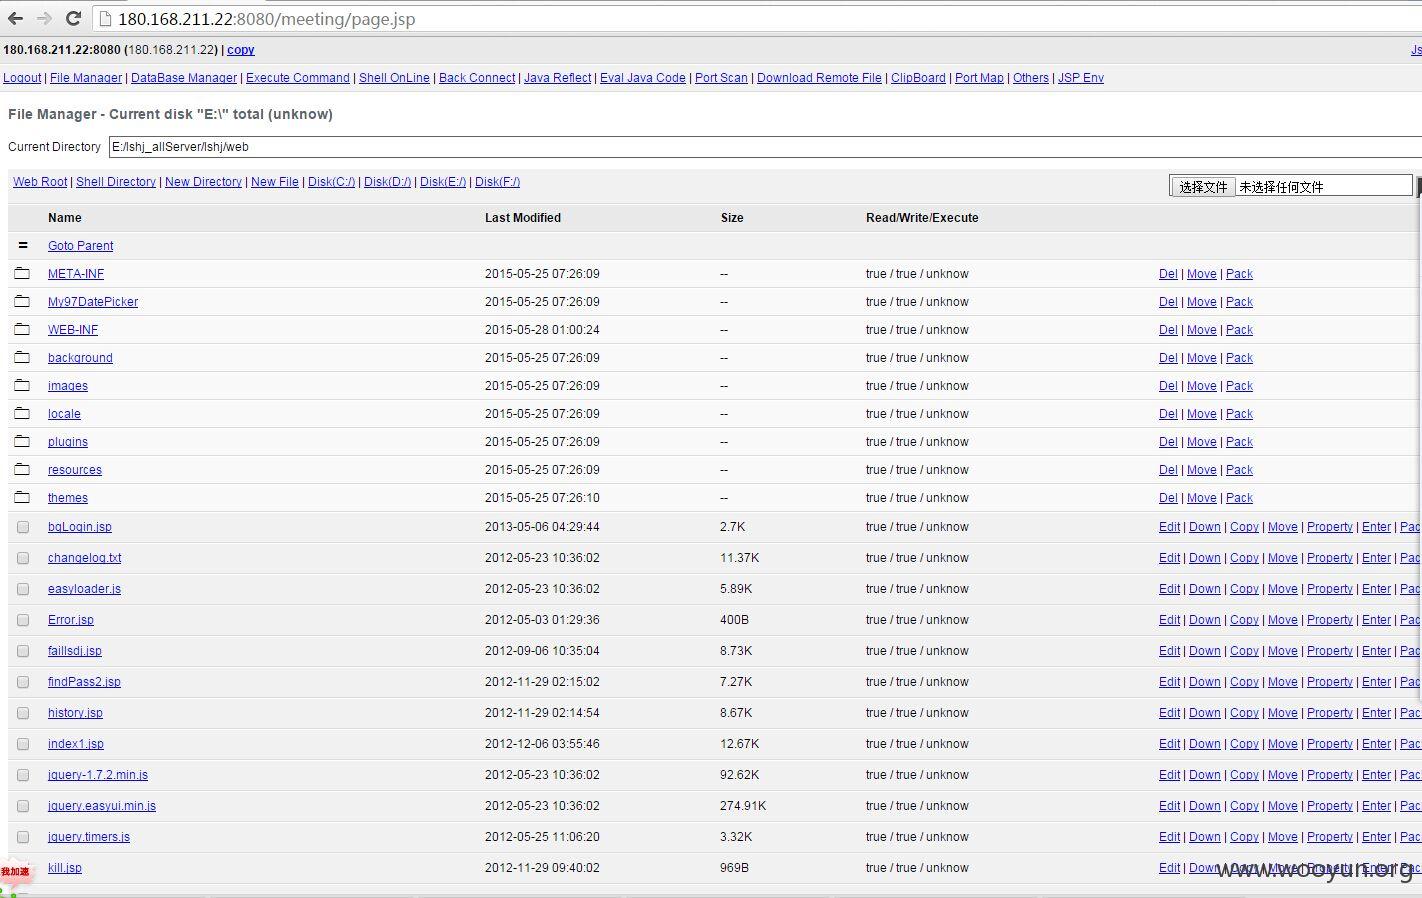This screenshot has width=1422, height=898.
Task: Click New File link
Action: pyautogui.click(x=275, y=182)
